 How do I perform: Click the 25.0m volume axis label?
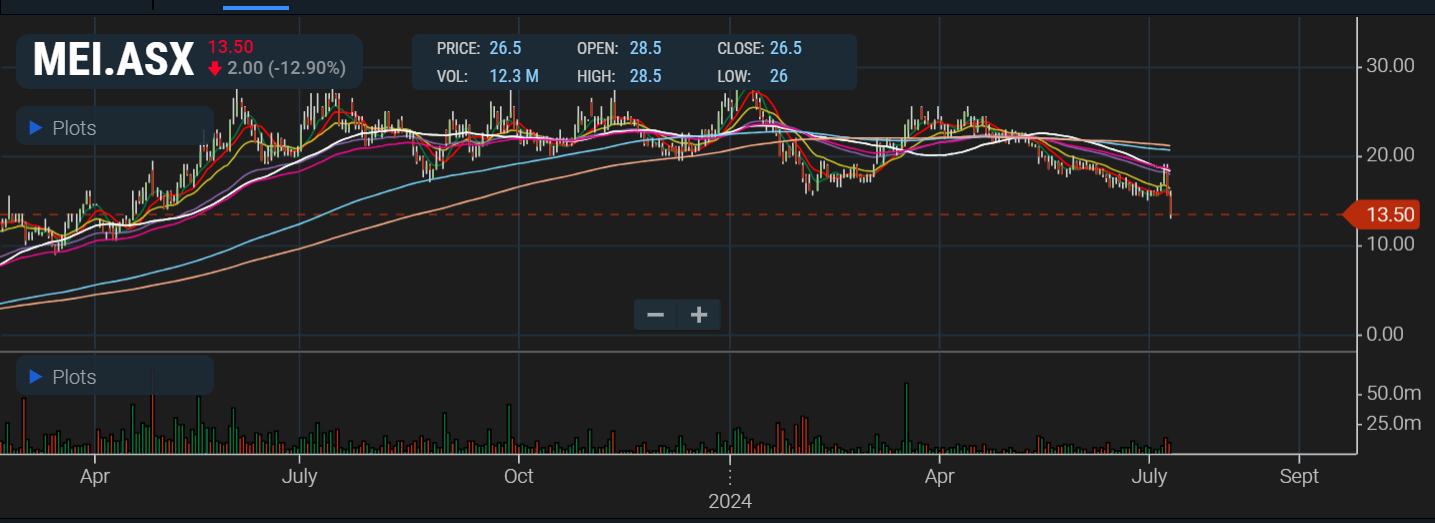[1393, 423]
